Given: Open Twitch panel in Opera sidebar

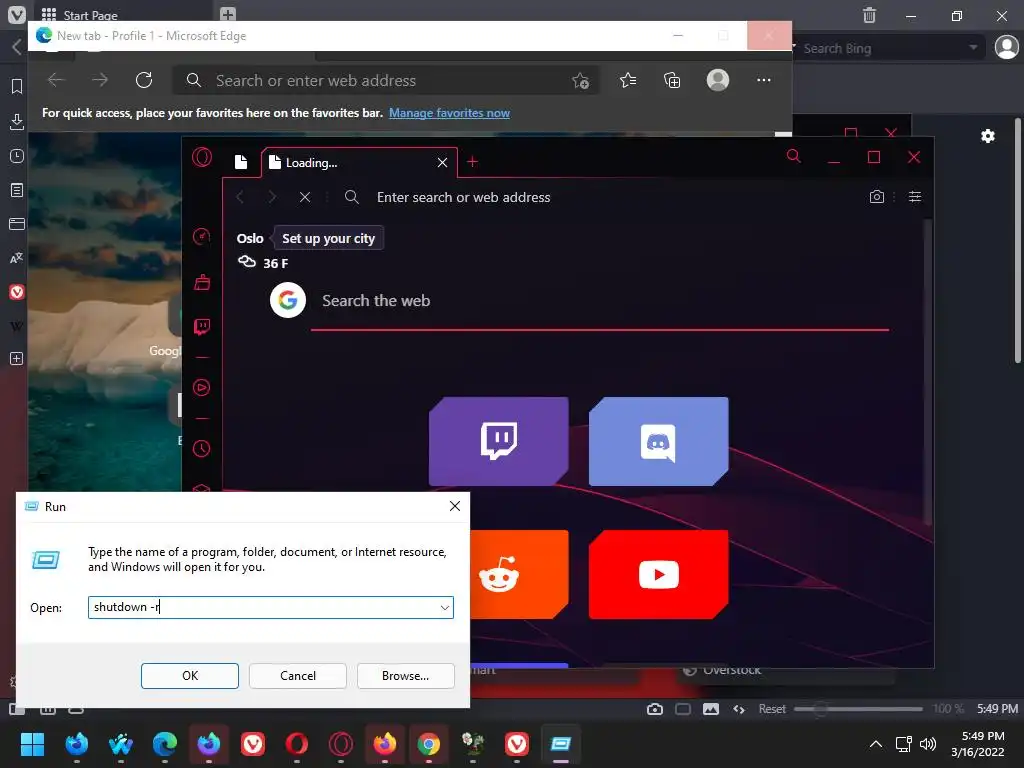Looking at the screenshot, I should tap(202, 327).
